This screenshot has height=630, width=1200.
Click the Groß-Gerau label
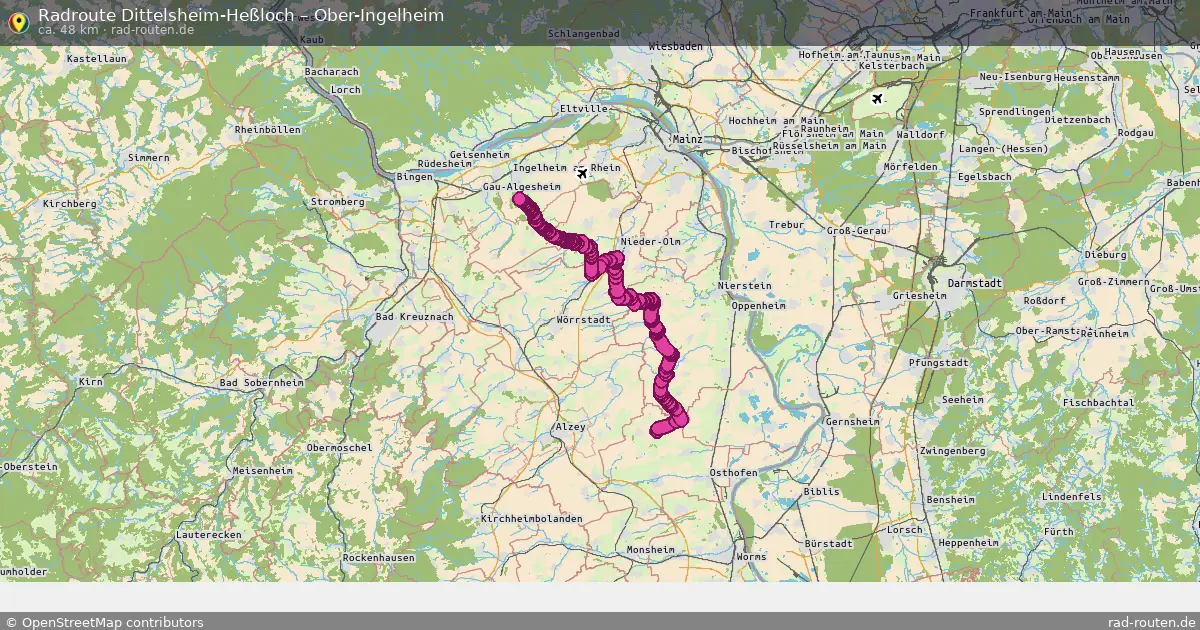click(857, 230)
